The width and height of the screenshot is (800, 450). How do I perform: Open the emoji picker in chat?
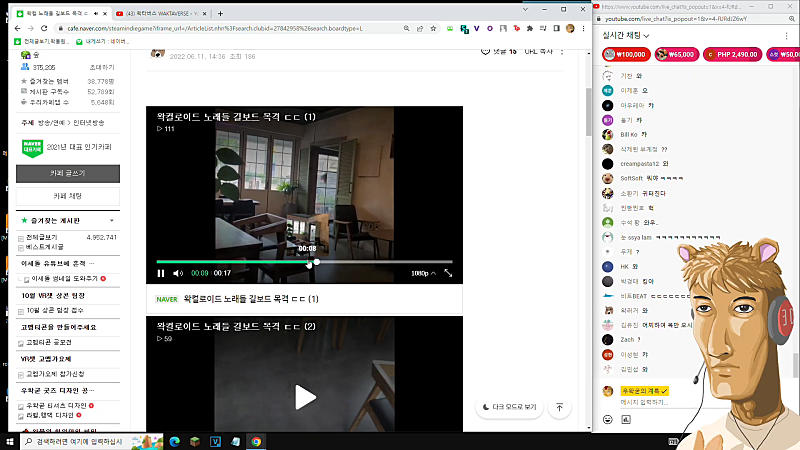point(607,419)
